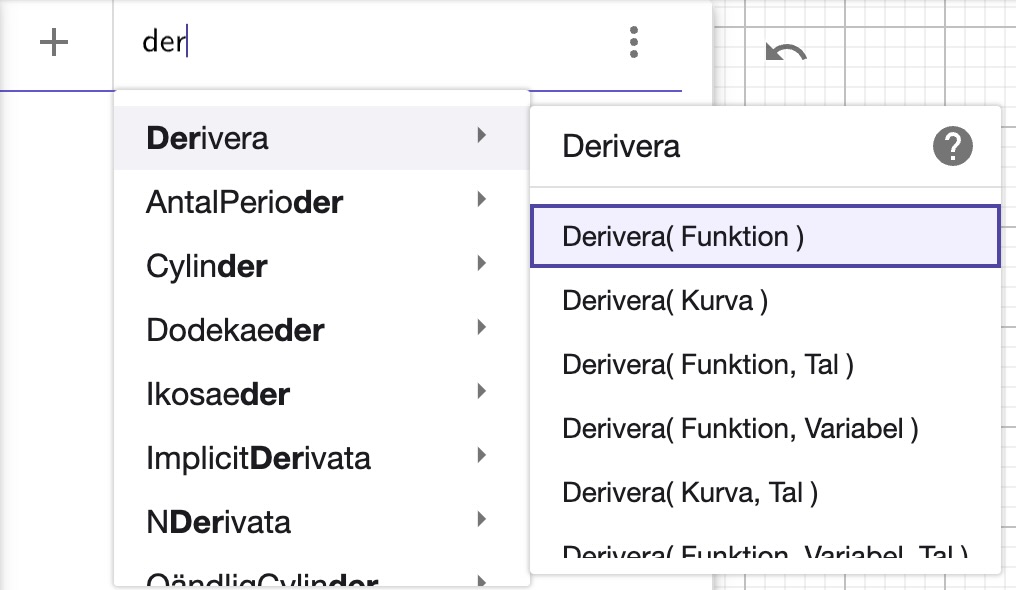Expand the Derivera suggestion chevron

(x=482, y=136)
